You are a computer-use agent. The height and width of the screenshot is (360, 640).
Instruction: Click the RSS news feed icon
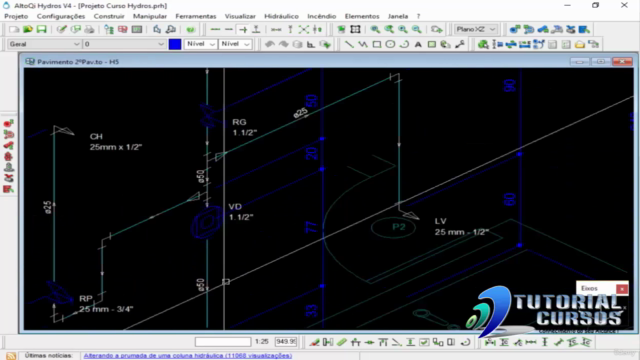11,356
